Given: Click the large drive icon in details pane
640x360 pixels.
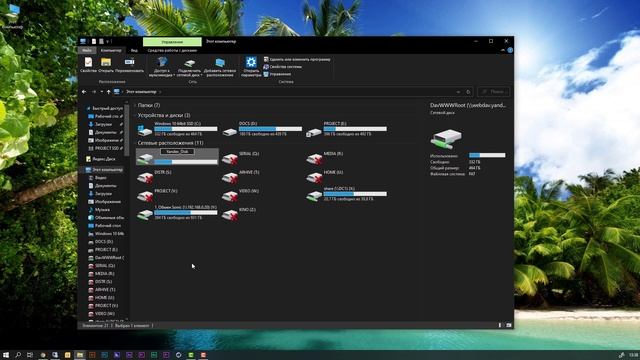Looking at the screenshot, I should tap(447, 139).
